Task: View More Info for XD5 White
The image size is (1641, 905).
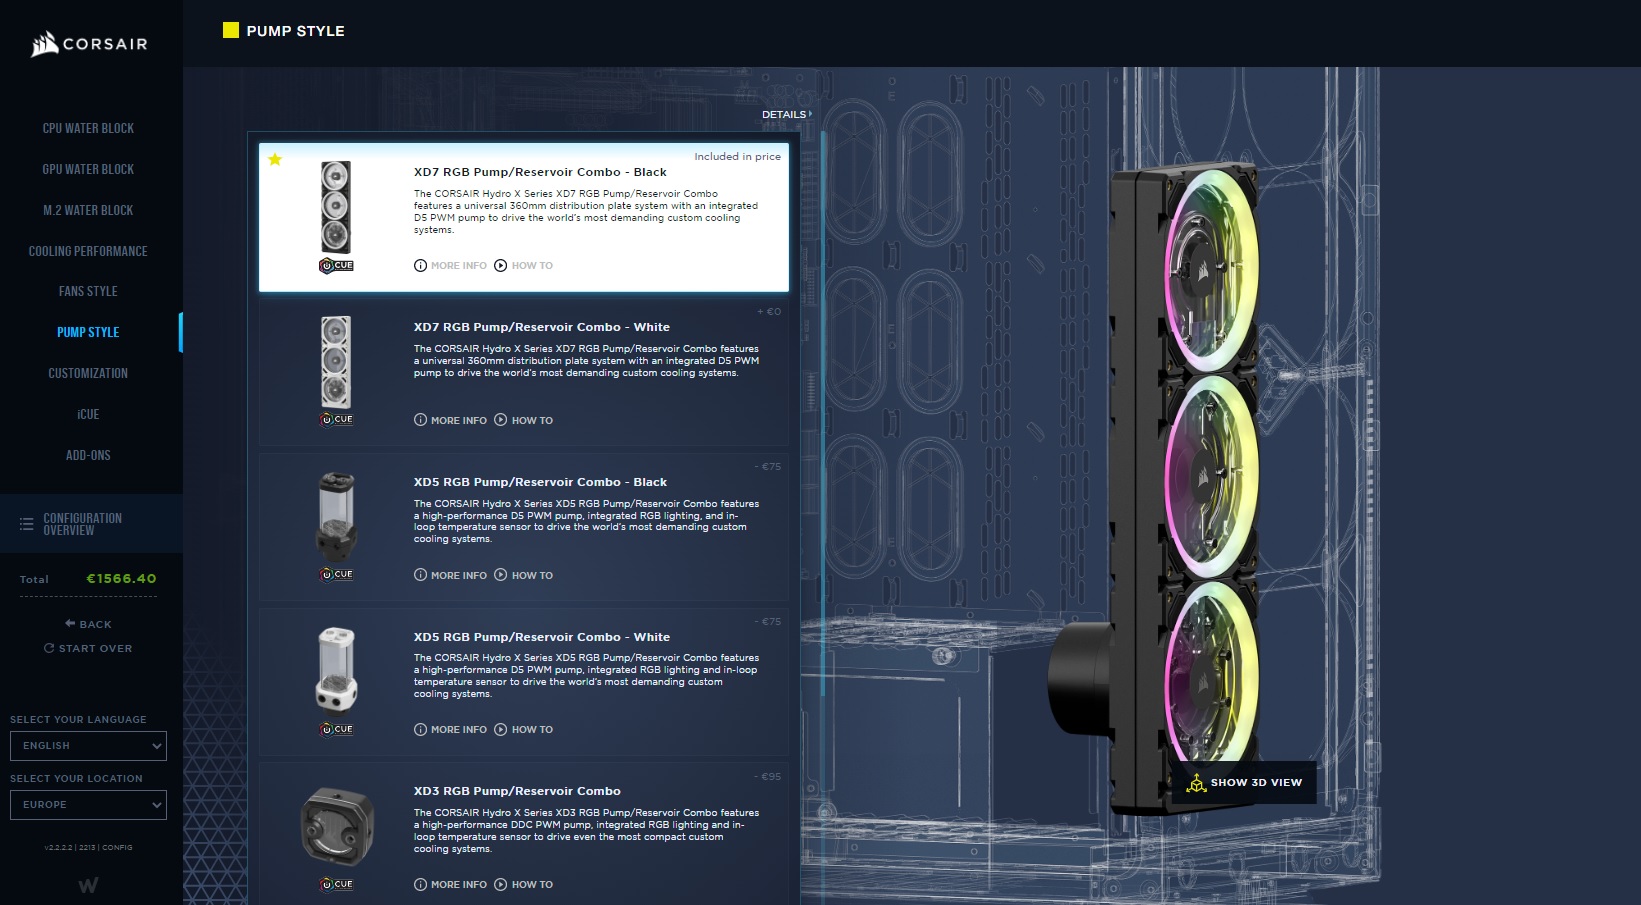Action: click(450, 730)
